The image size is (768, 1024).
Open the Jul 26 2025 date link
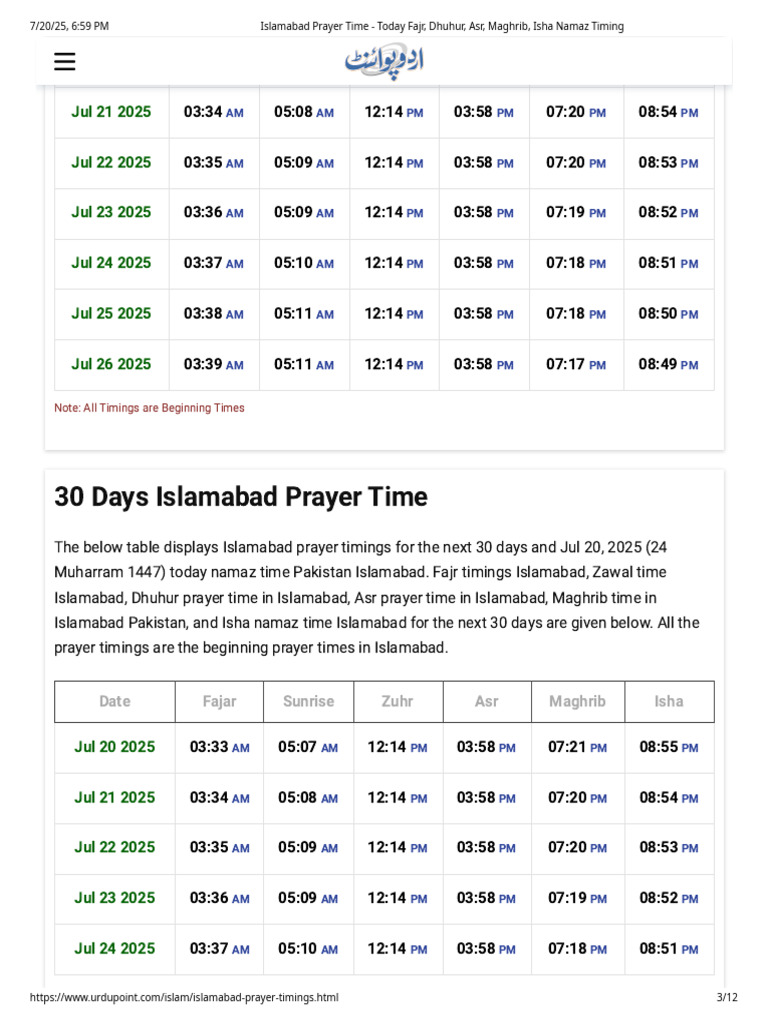tap(111, 365)
